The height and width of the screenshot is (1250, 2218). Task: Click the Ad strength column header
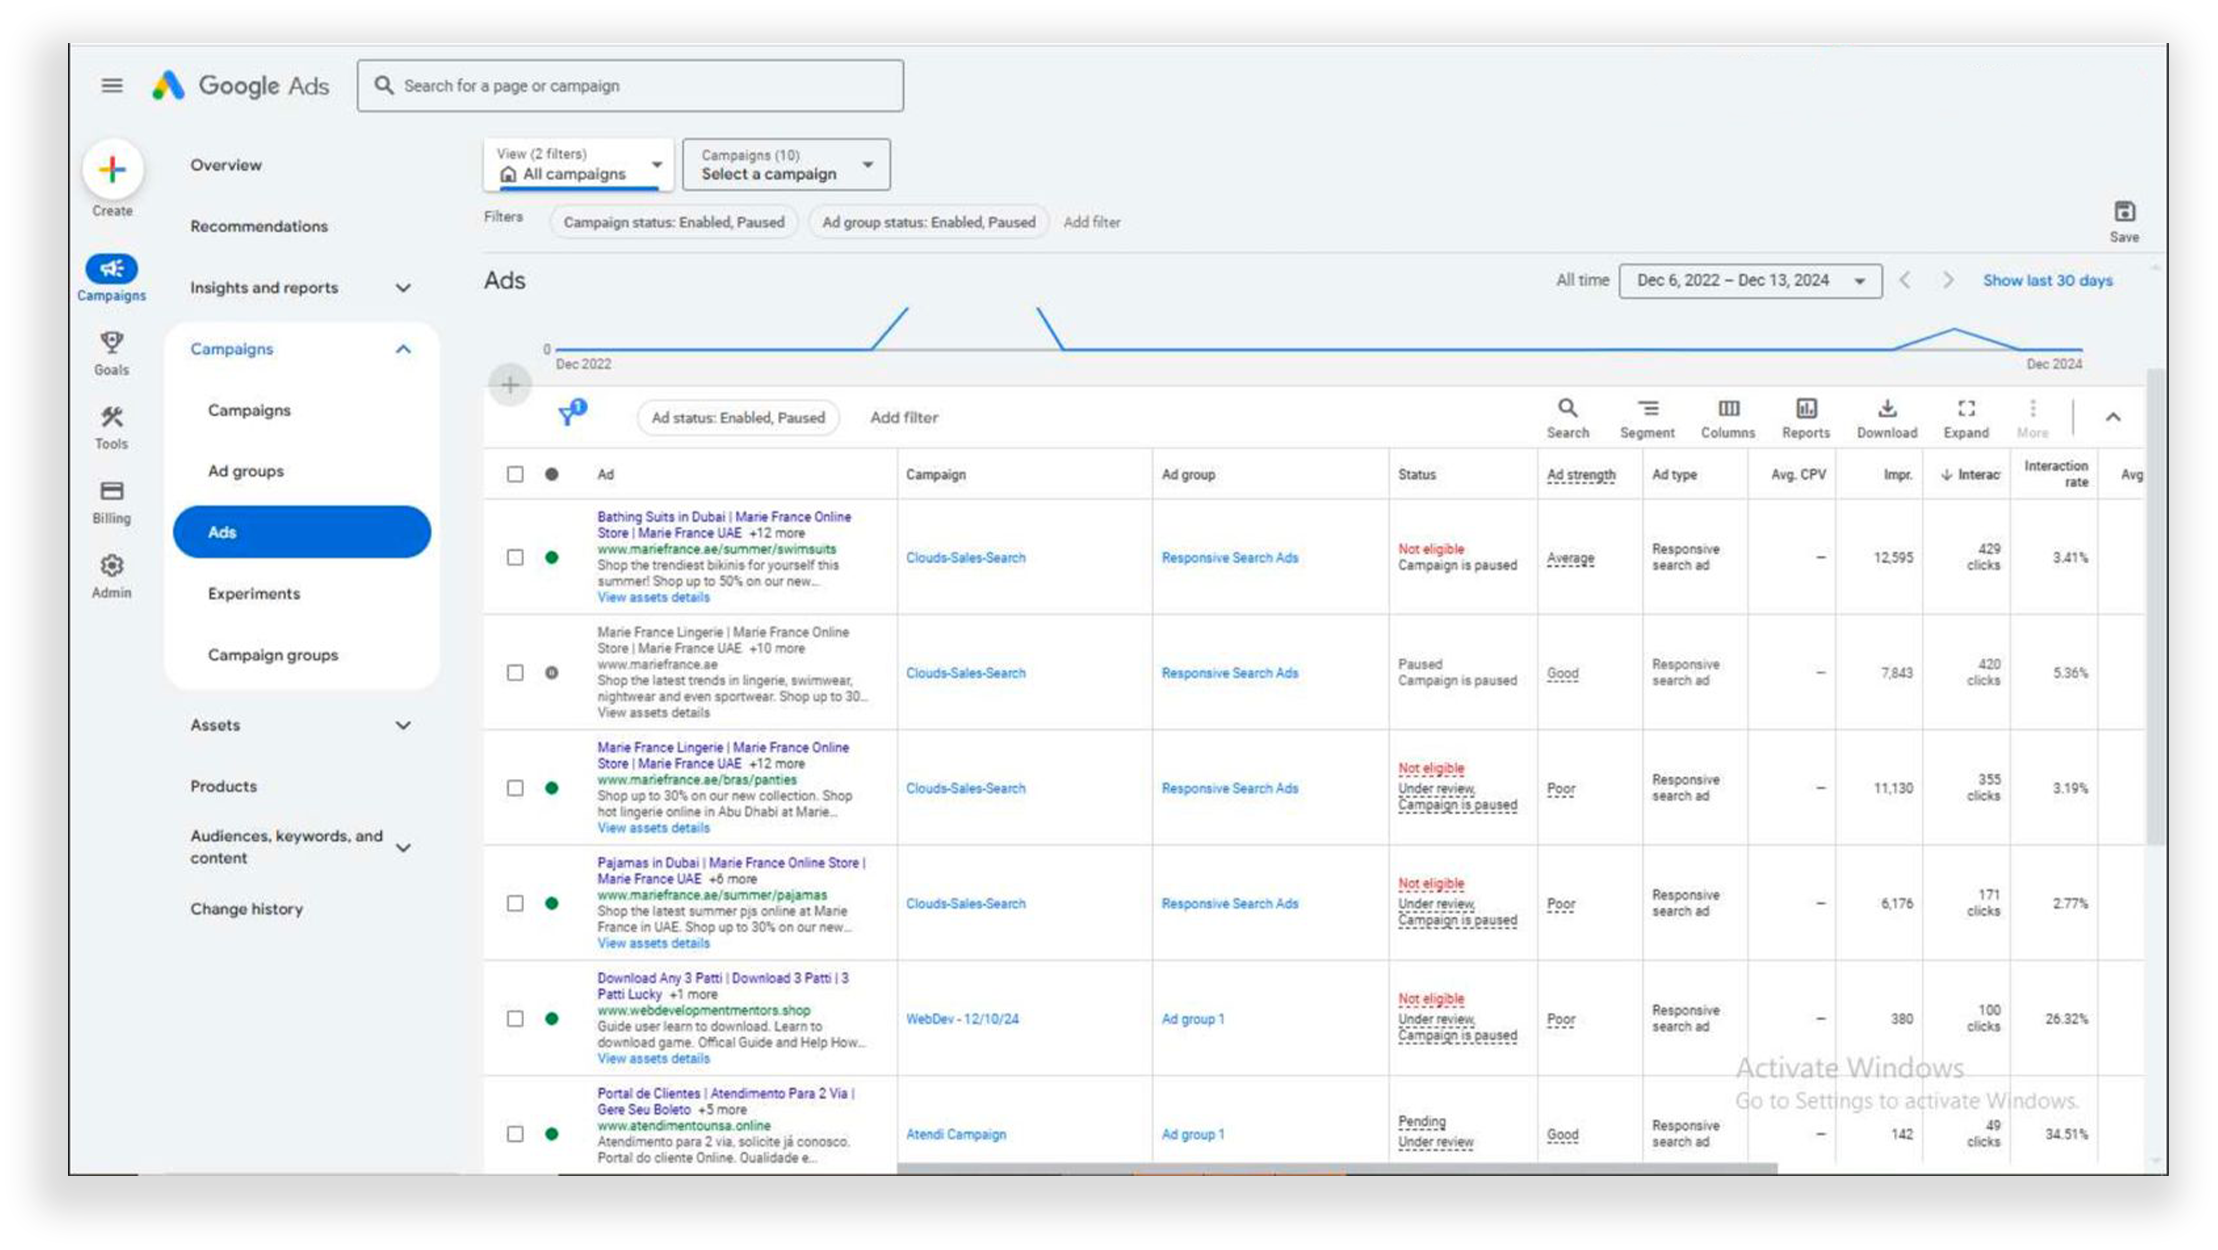(x=1581, y=474)
